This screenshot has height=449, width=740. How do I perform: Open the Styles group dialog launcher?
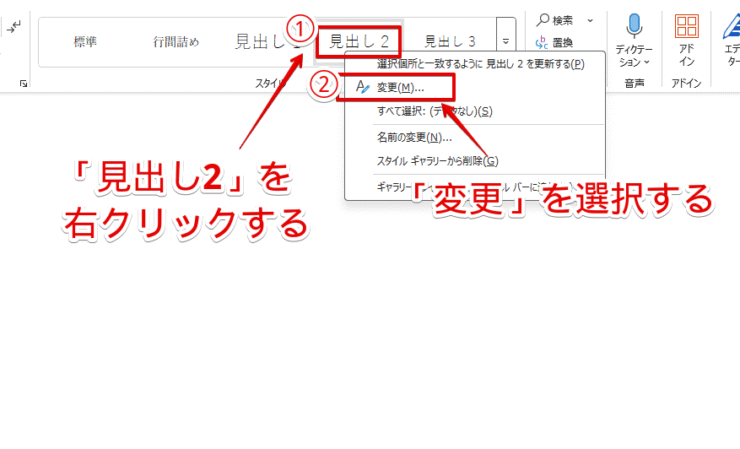point(24,84)
